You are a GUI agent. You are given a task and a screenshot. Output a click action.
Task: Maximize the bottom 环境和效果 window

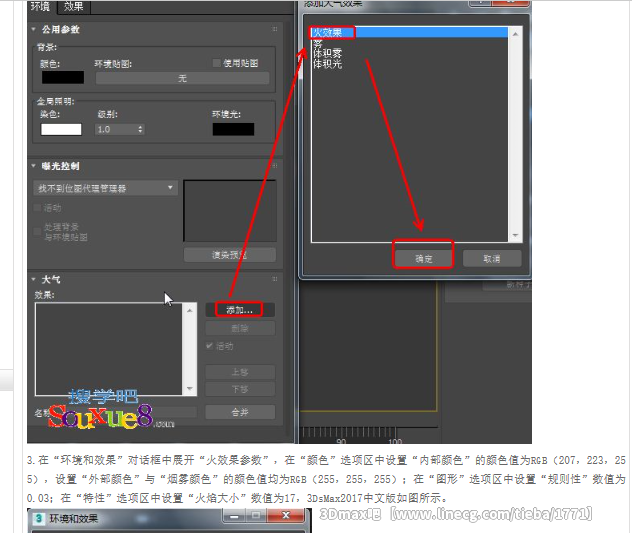coord(256,516)
